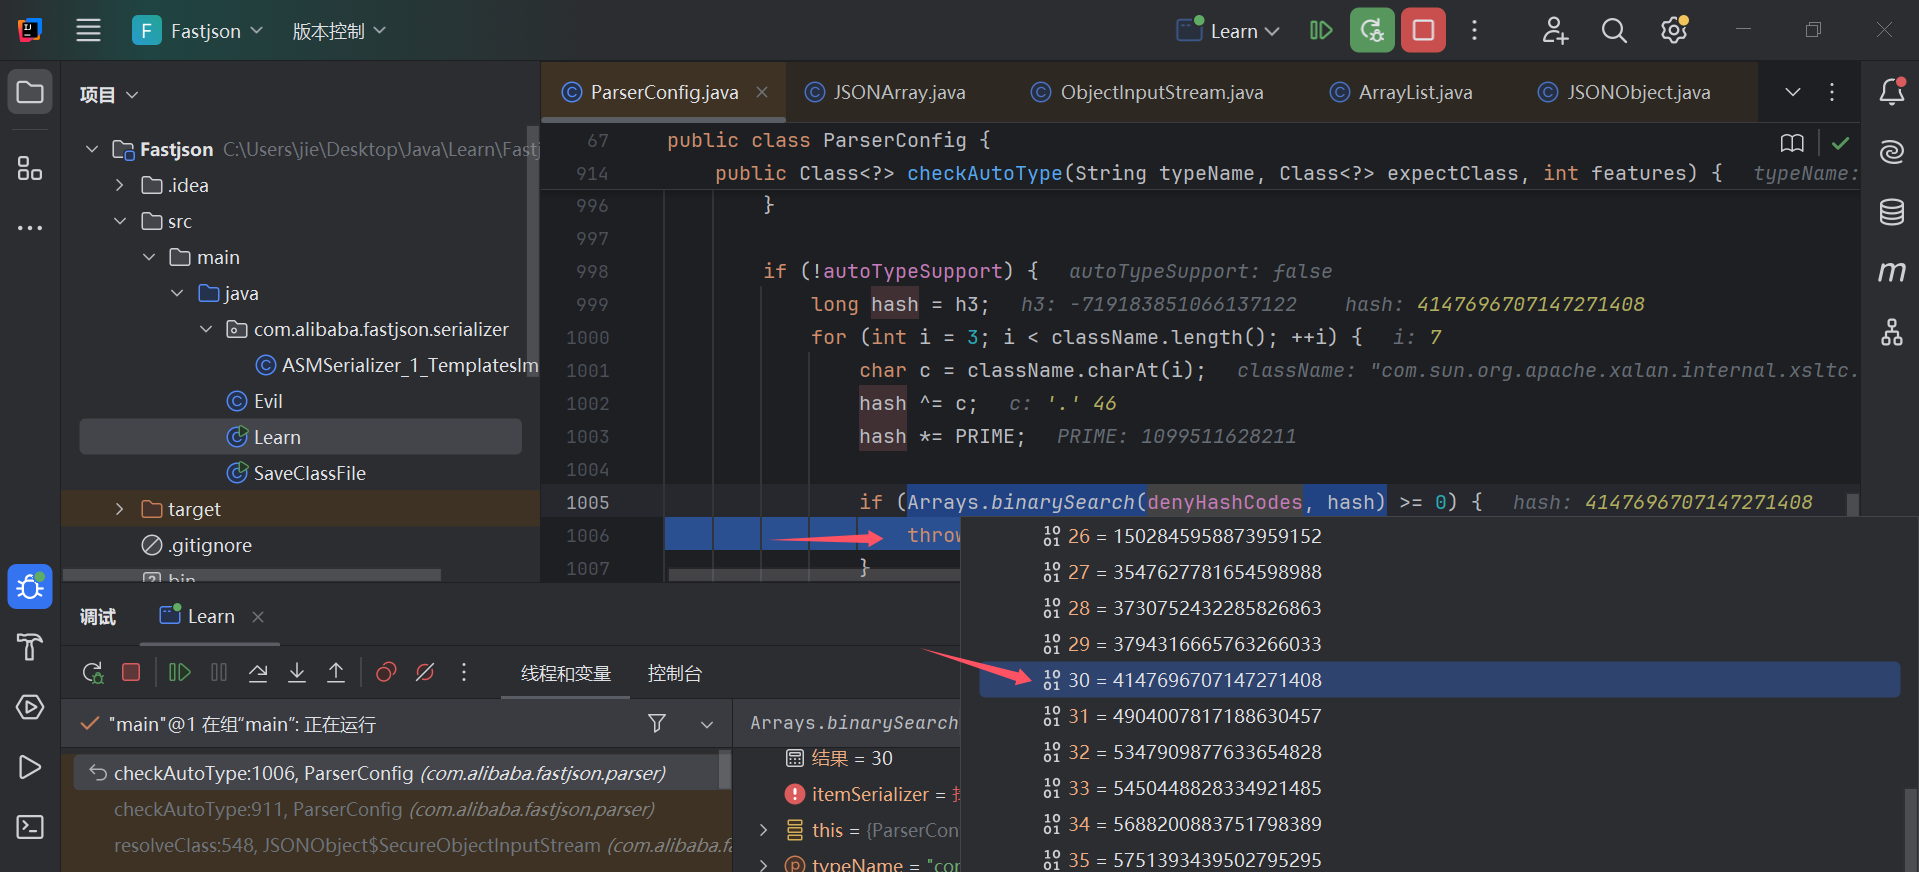The width and height of the screenshot is (1919, 872).
Task: Stop Learn in debug panel toolbar
Action: pos(131,672)
